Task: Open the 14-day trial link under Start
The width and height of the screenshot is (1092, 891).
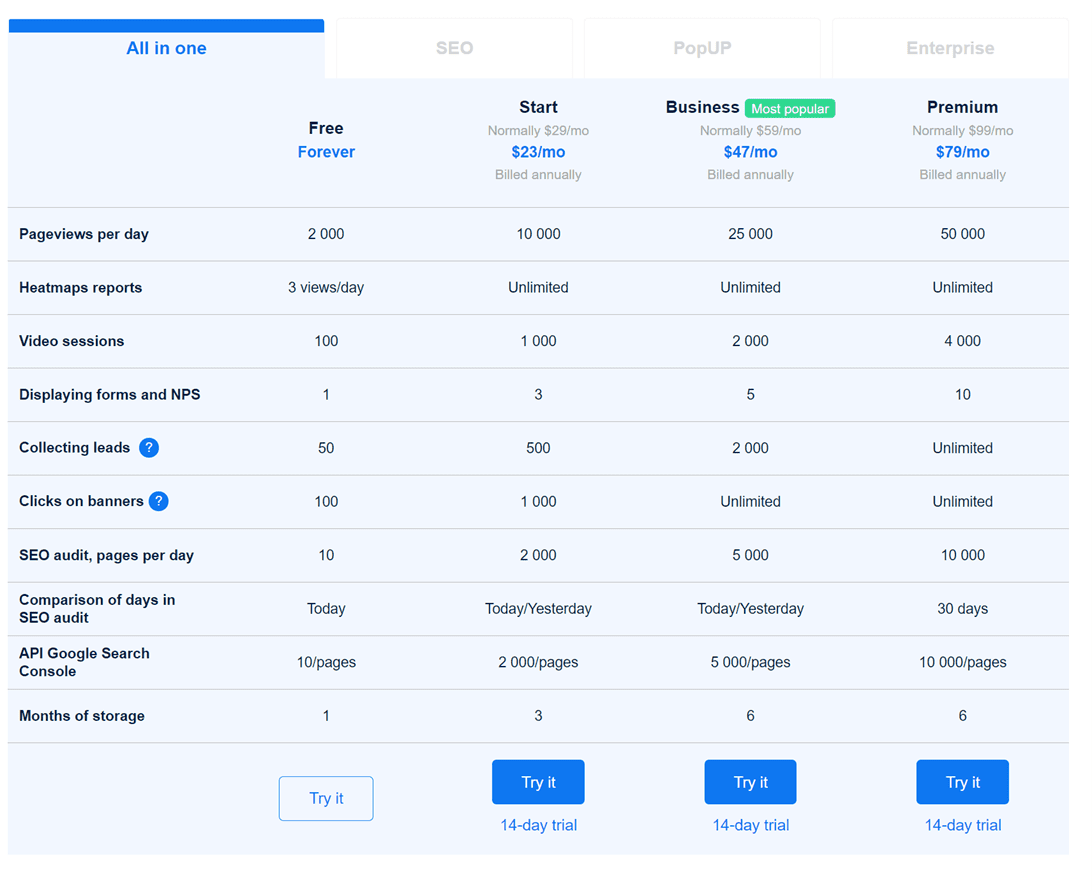Action: coord(538,825)
